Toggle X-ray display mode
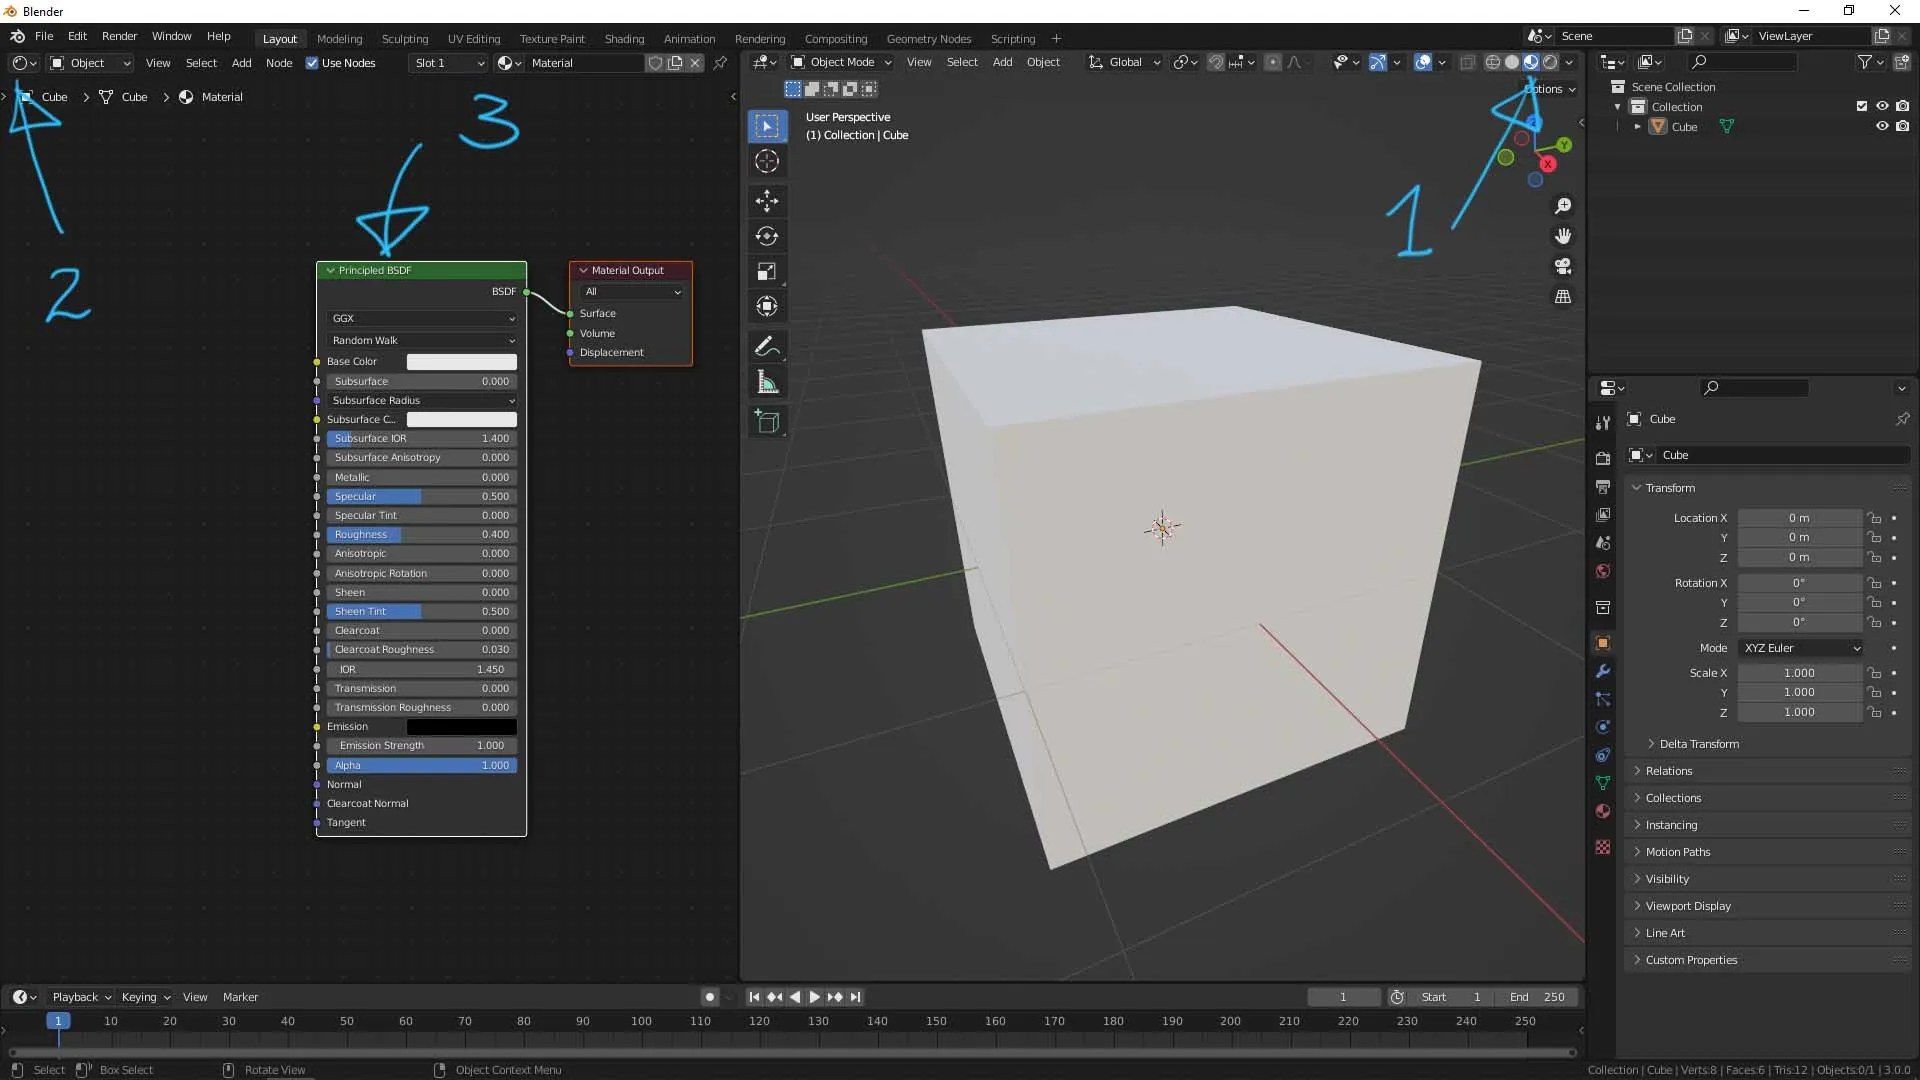The width and height of the screenshot is (1920, 1080). [1467, 62]
